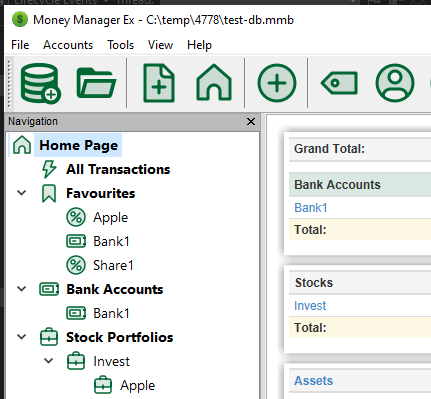
Task: Open the tag manager toolbar icon
Action: tap(339, 83)
